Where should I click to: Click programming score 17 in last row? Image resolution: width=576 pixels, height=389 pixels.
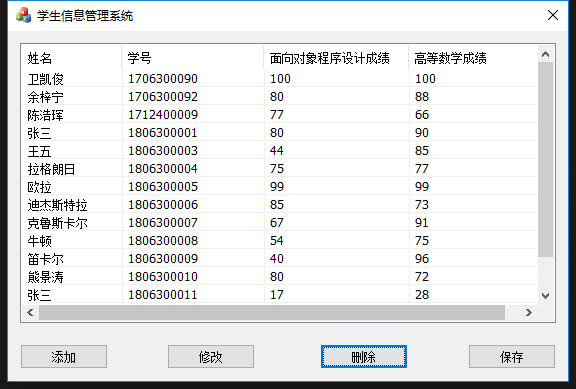point(277,295)
